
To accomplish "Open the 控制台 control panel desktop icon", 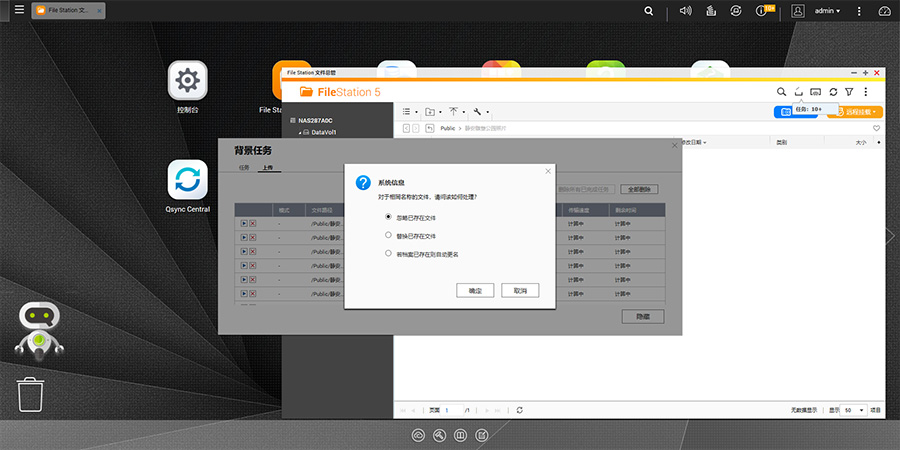I will pos(187,80).
